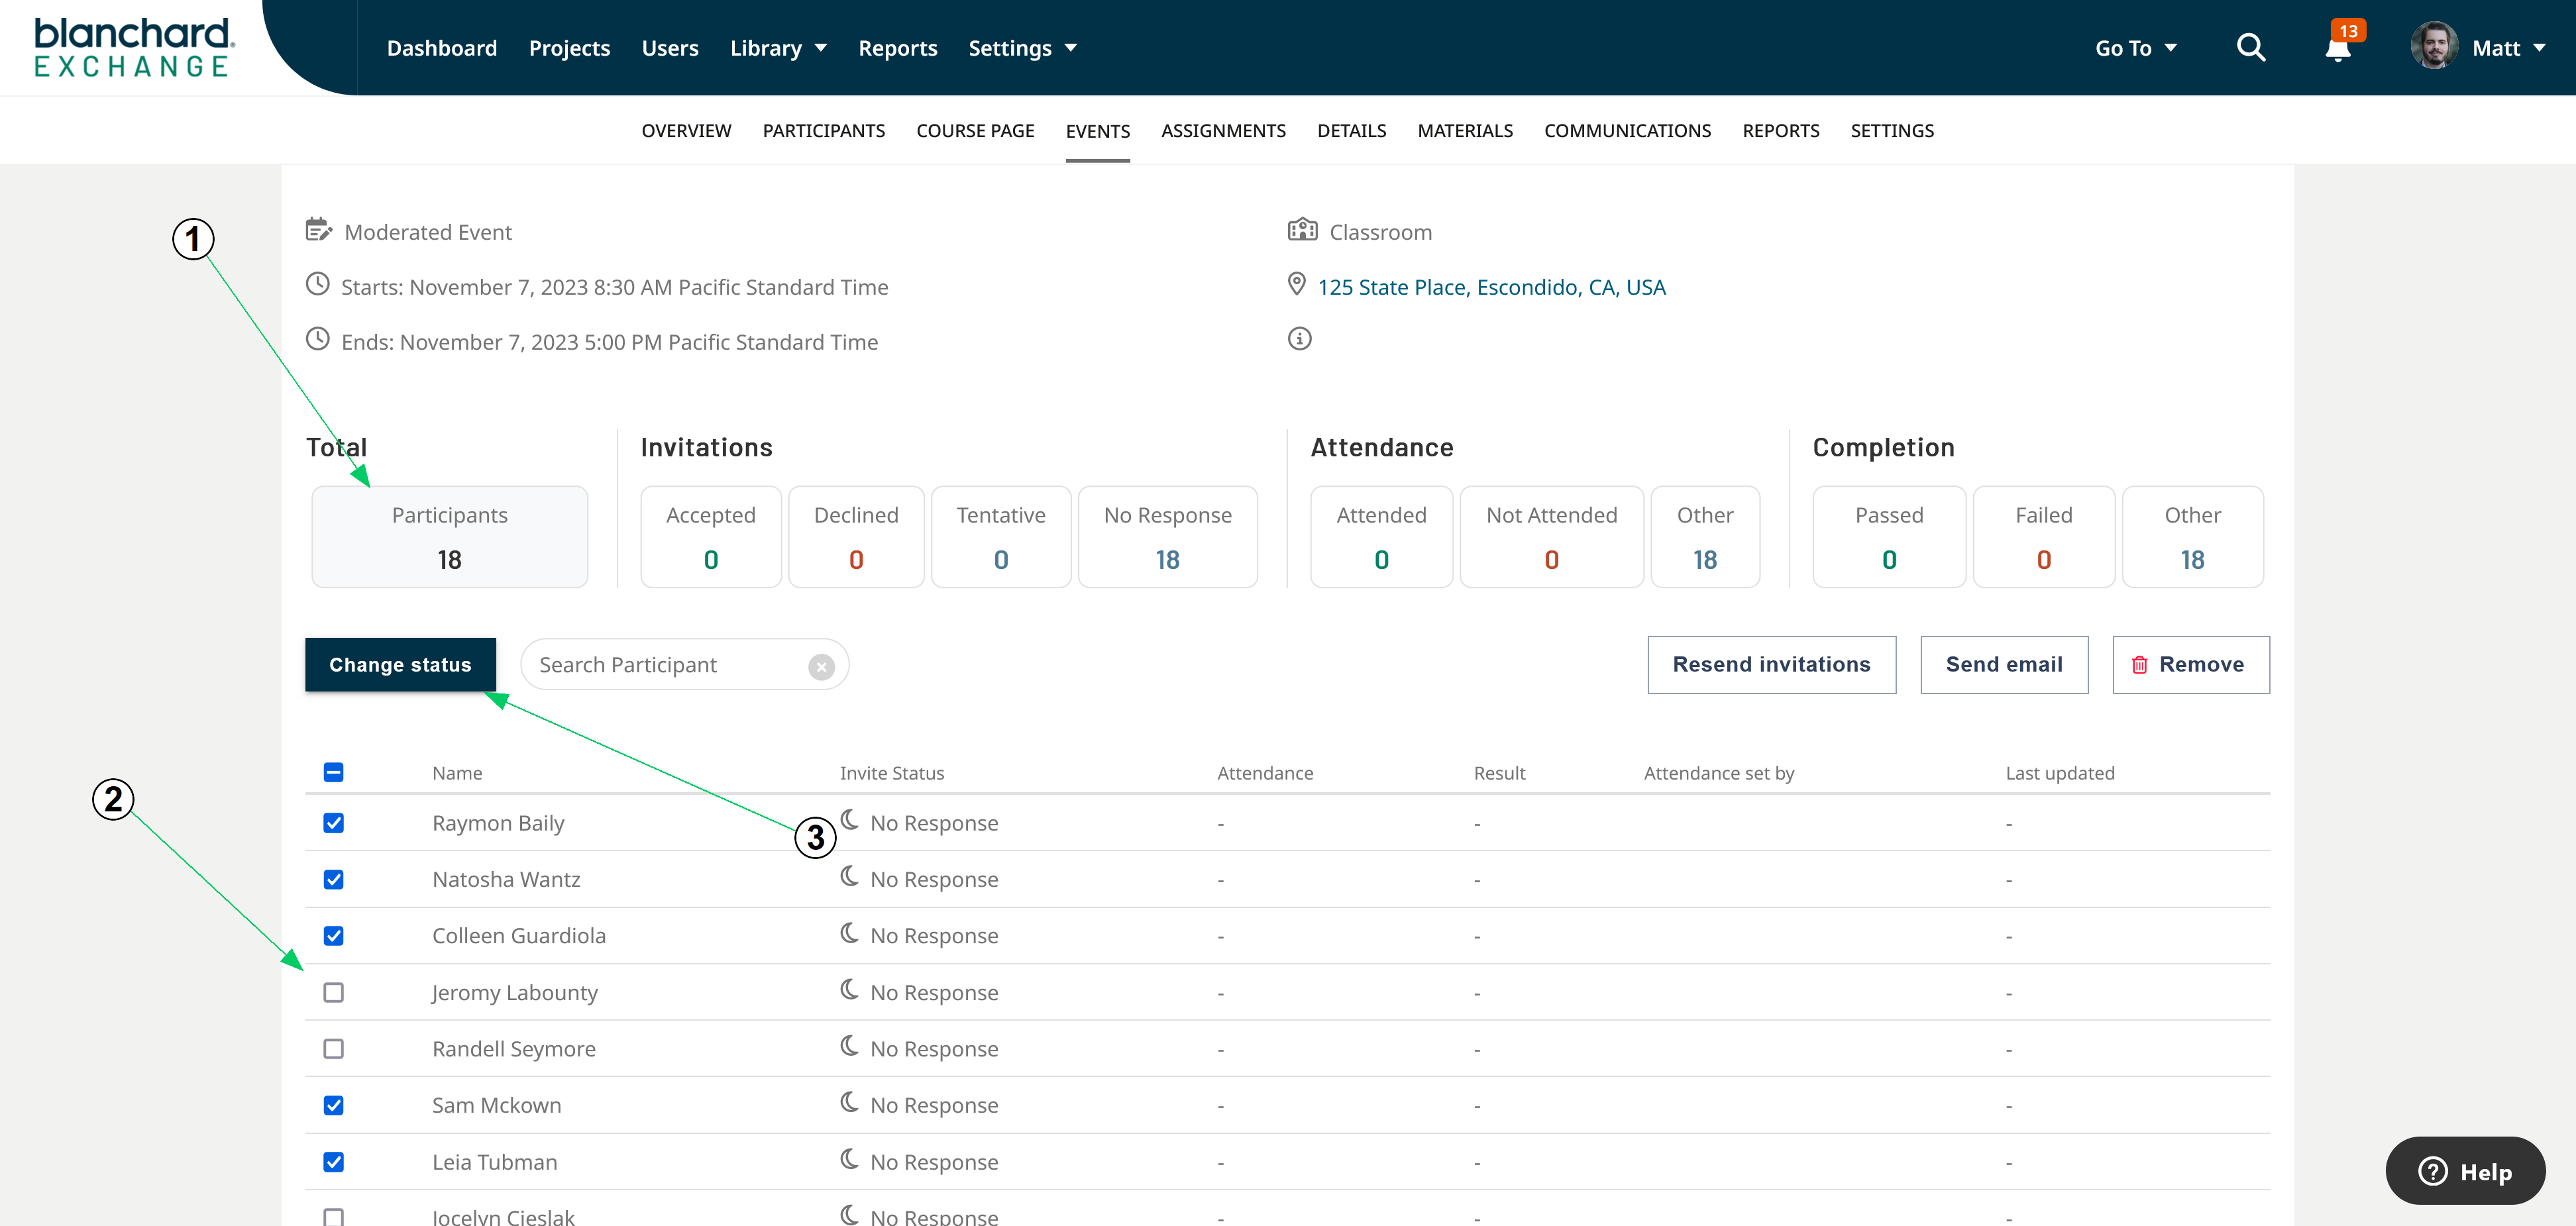The width and height of the screenshot is (2576, 1226).
Task: Clear search with the X icon
Action: pos(821,666)
